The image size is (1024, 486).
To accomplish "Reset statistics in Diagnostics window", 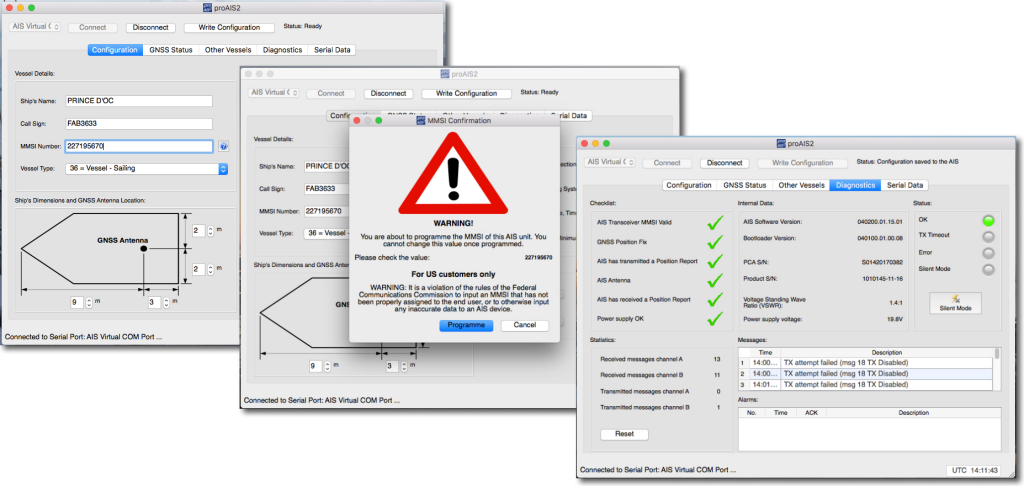I will (624, 434).
